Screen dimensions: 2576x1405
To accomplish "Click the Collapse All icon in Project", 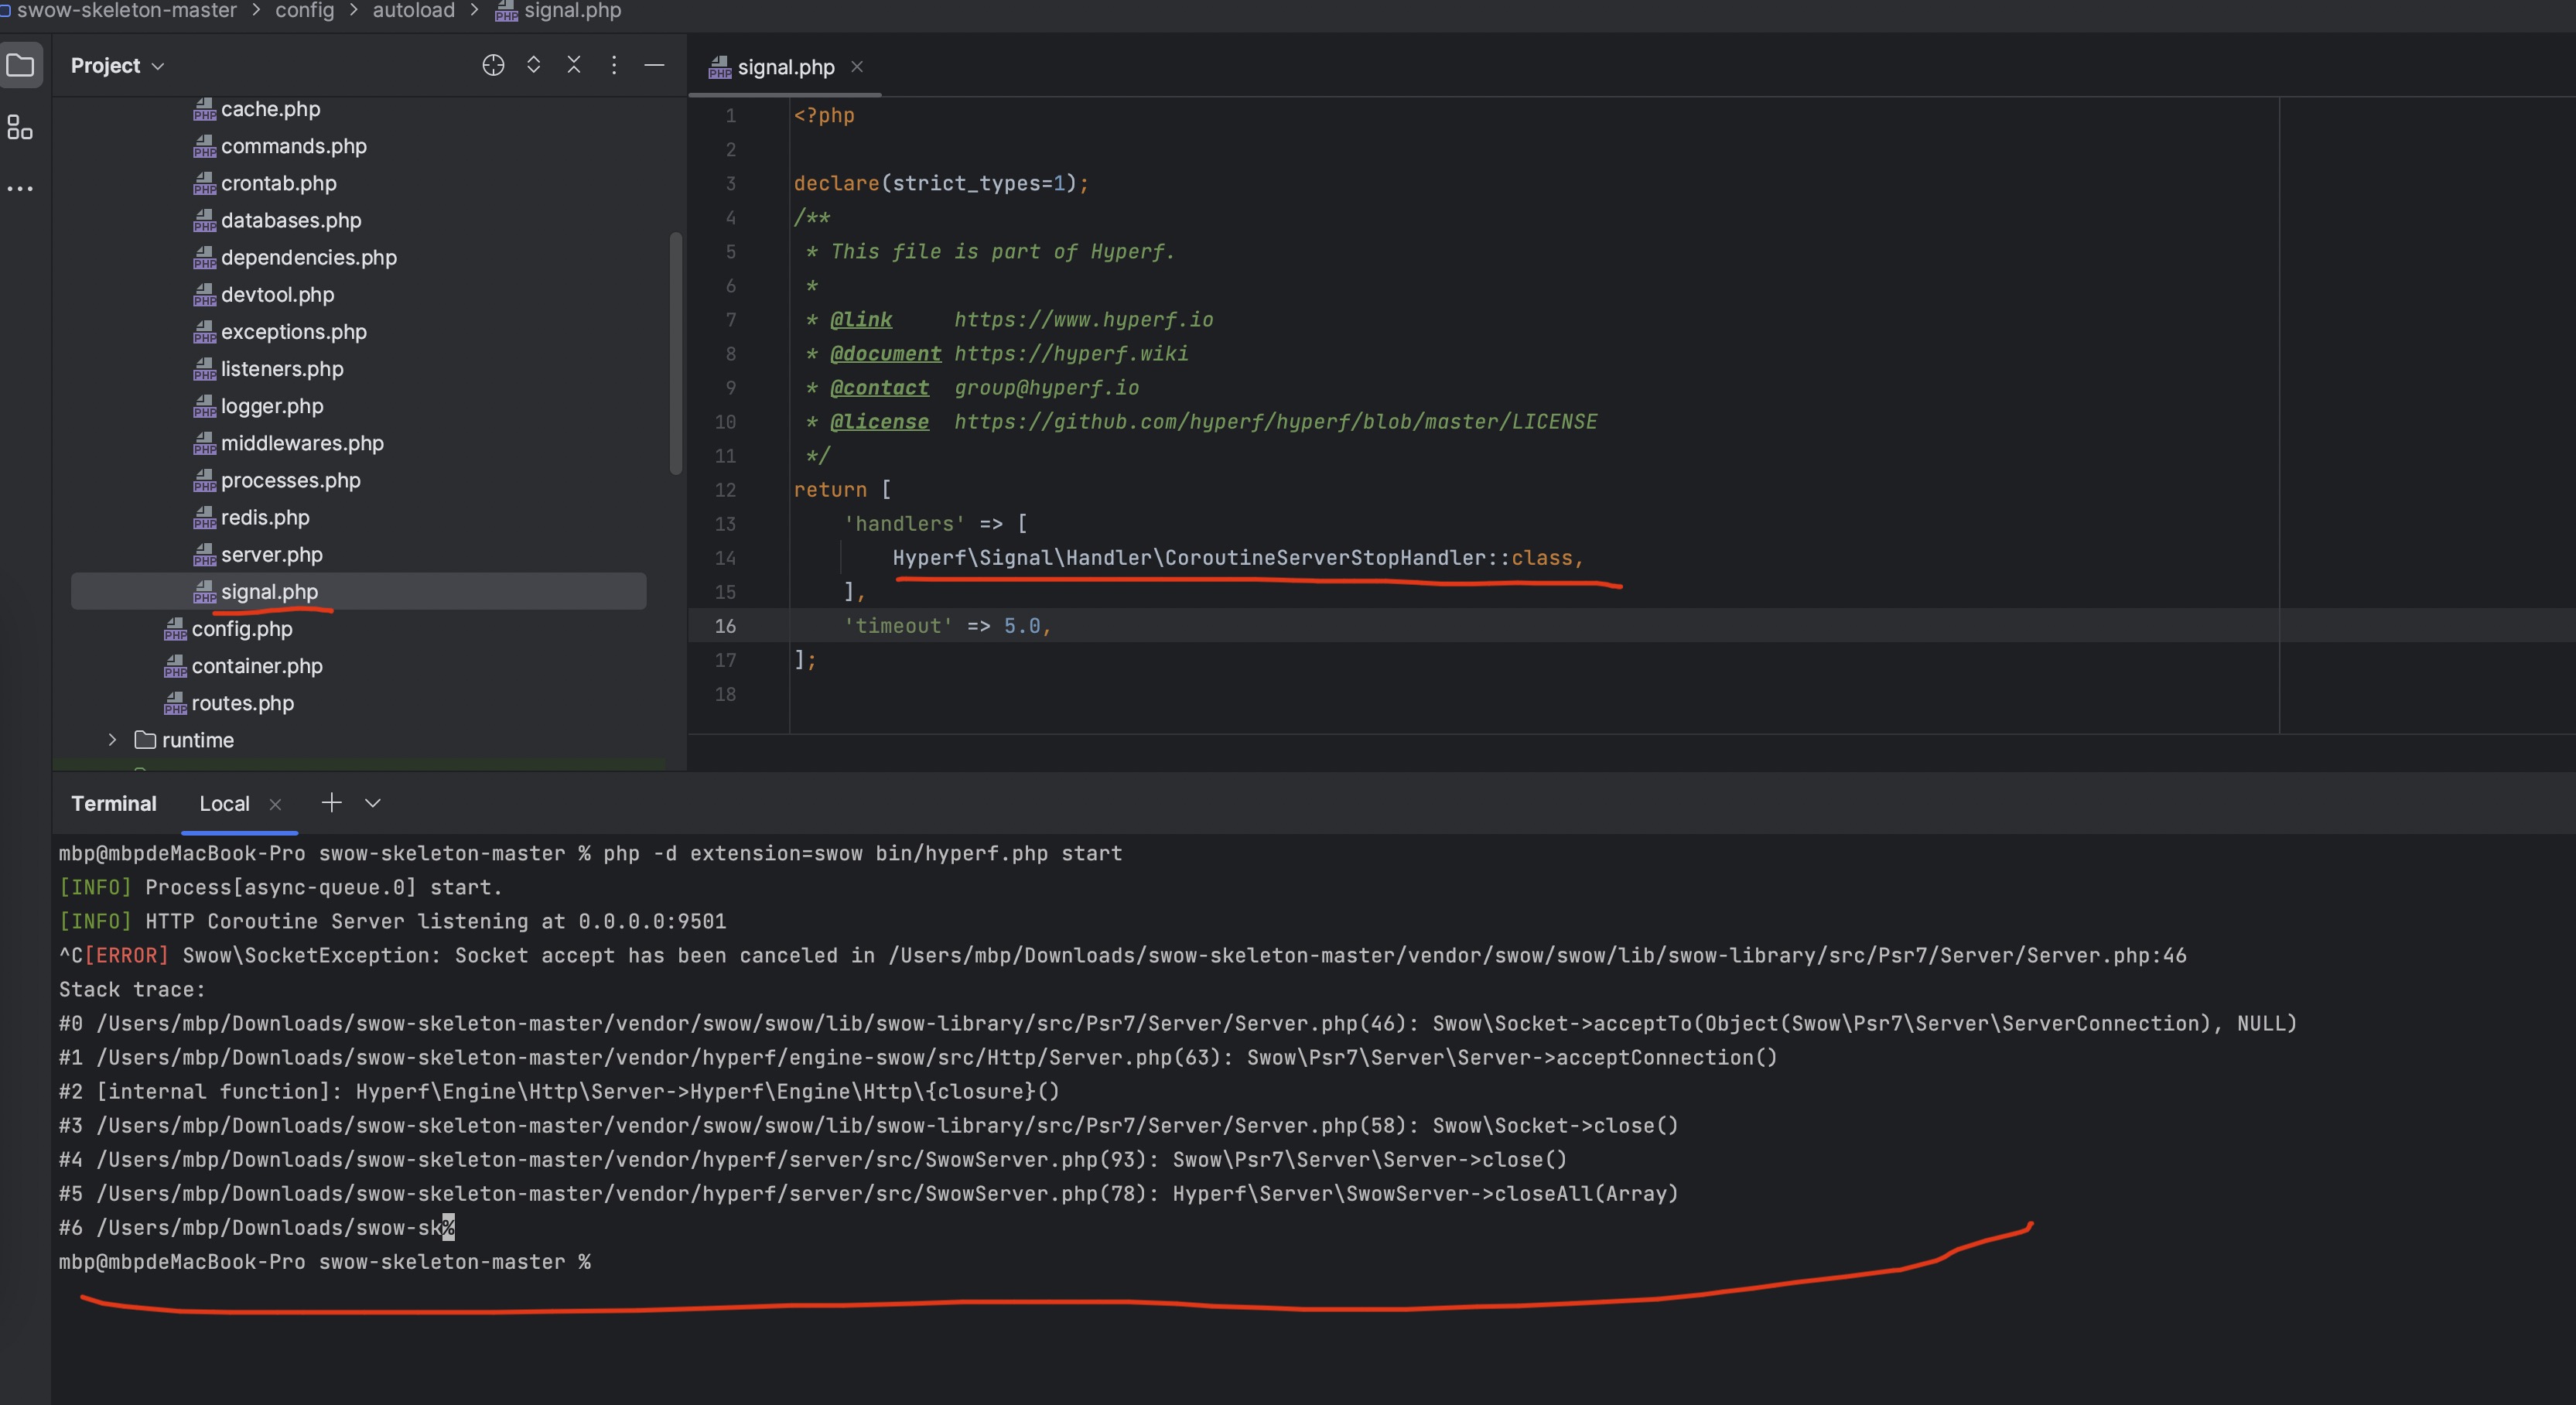I will tap(574, 65).
